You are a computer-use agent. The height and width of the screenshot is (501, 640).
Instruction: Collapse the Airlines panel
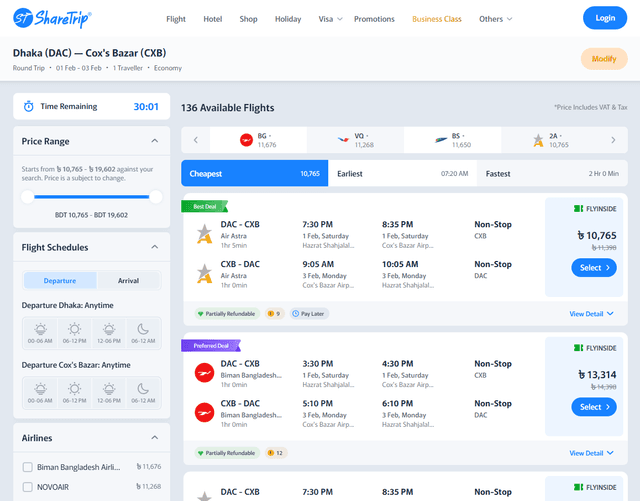click(x=155, y=438)
